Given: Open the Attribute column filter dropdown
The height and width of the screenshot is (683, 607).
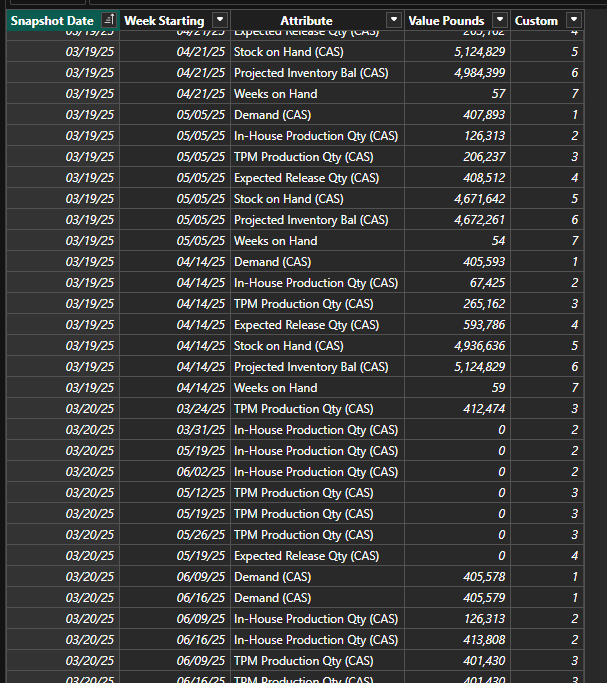Looking at the screenshot, I should (394, 20).
